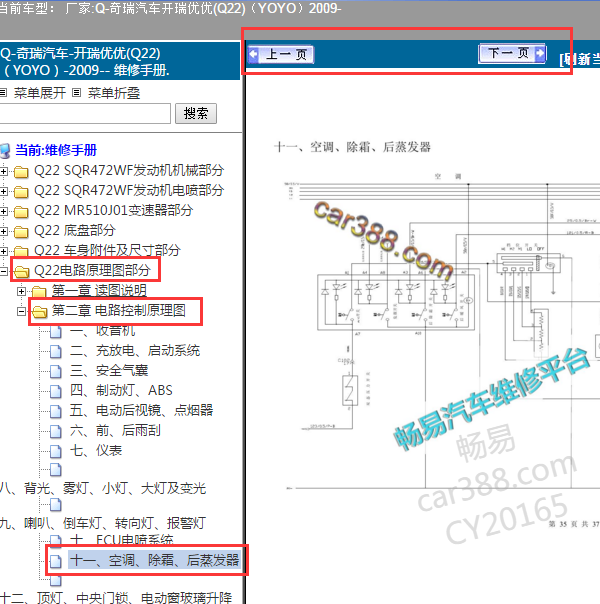Expand Q22 SQR472WF发动机机械部分 plus box
The height and width of the screenshot is (604, 600).
tap(3, 171)
